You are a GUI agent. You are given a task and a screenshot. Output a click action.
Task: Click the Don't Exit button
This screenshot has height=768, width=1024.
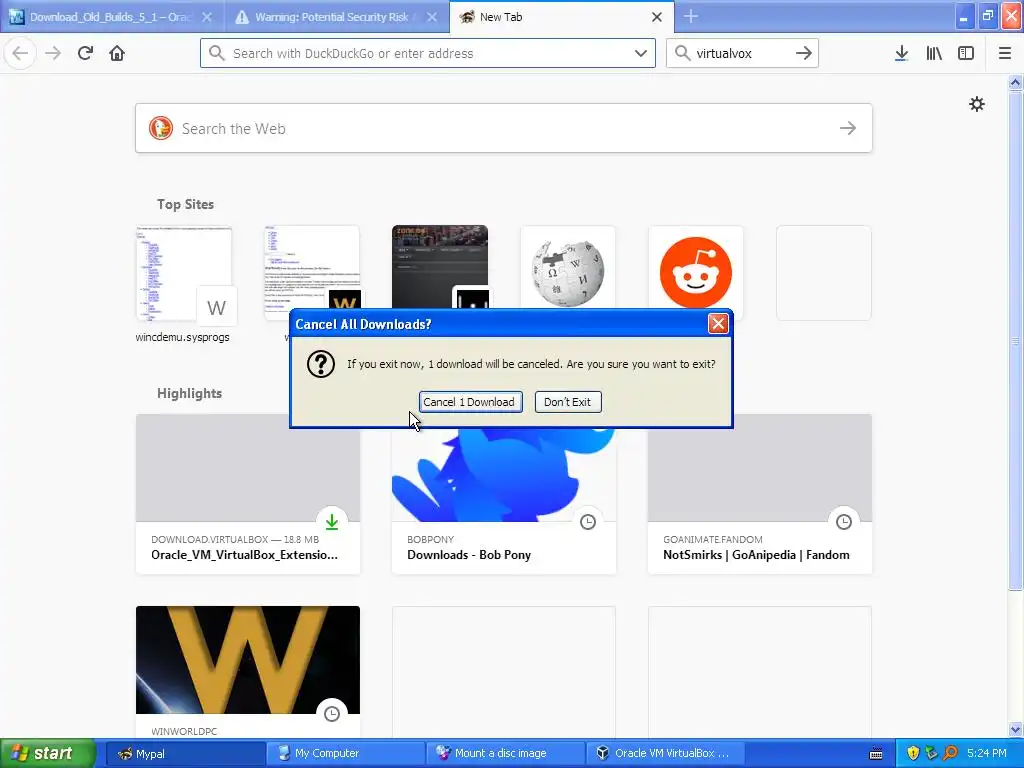pos(568,402)
